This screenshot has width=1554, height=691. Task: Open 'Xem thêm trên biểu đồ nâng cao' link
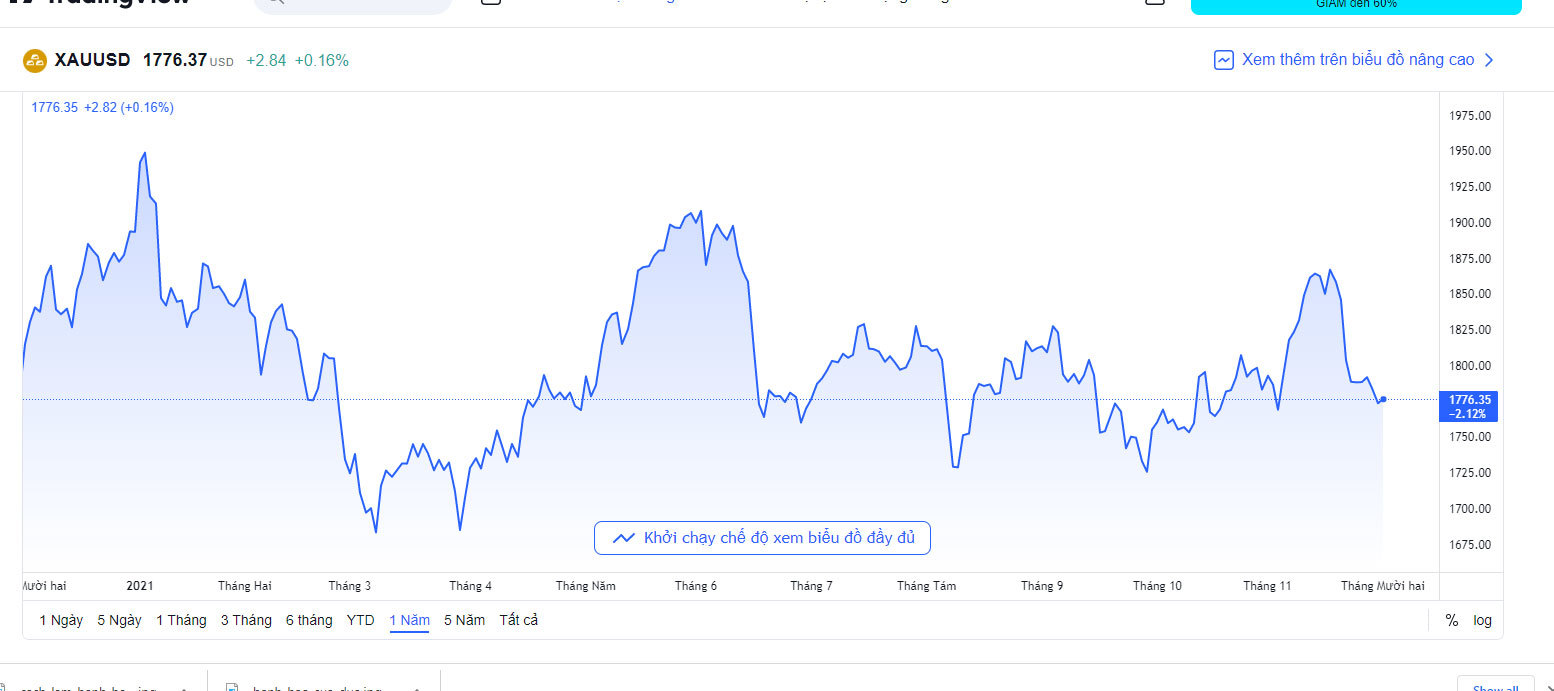point(1357,60)
